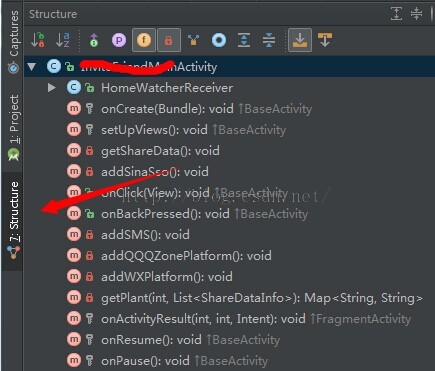This screenshot has width=435, height=371.
Task: Select getShareData(): void method
Action: pyautogui.click(x=160, y=151)
